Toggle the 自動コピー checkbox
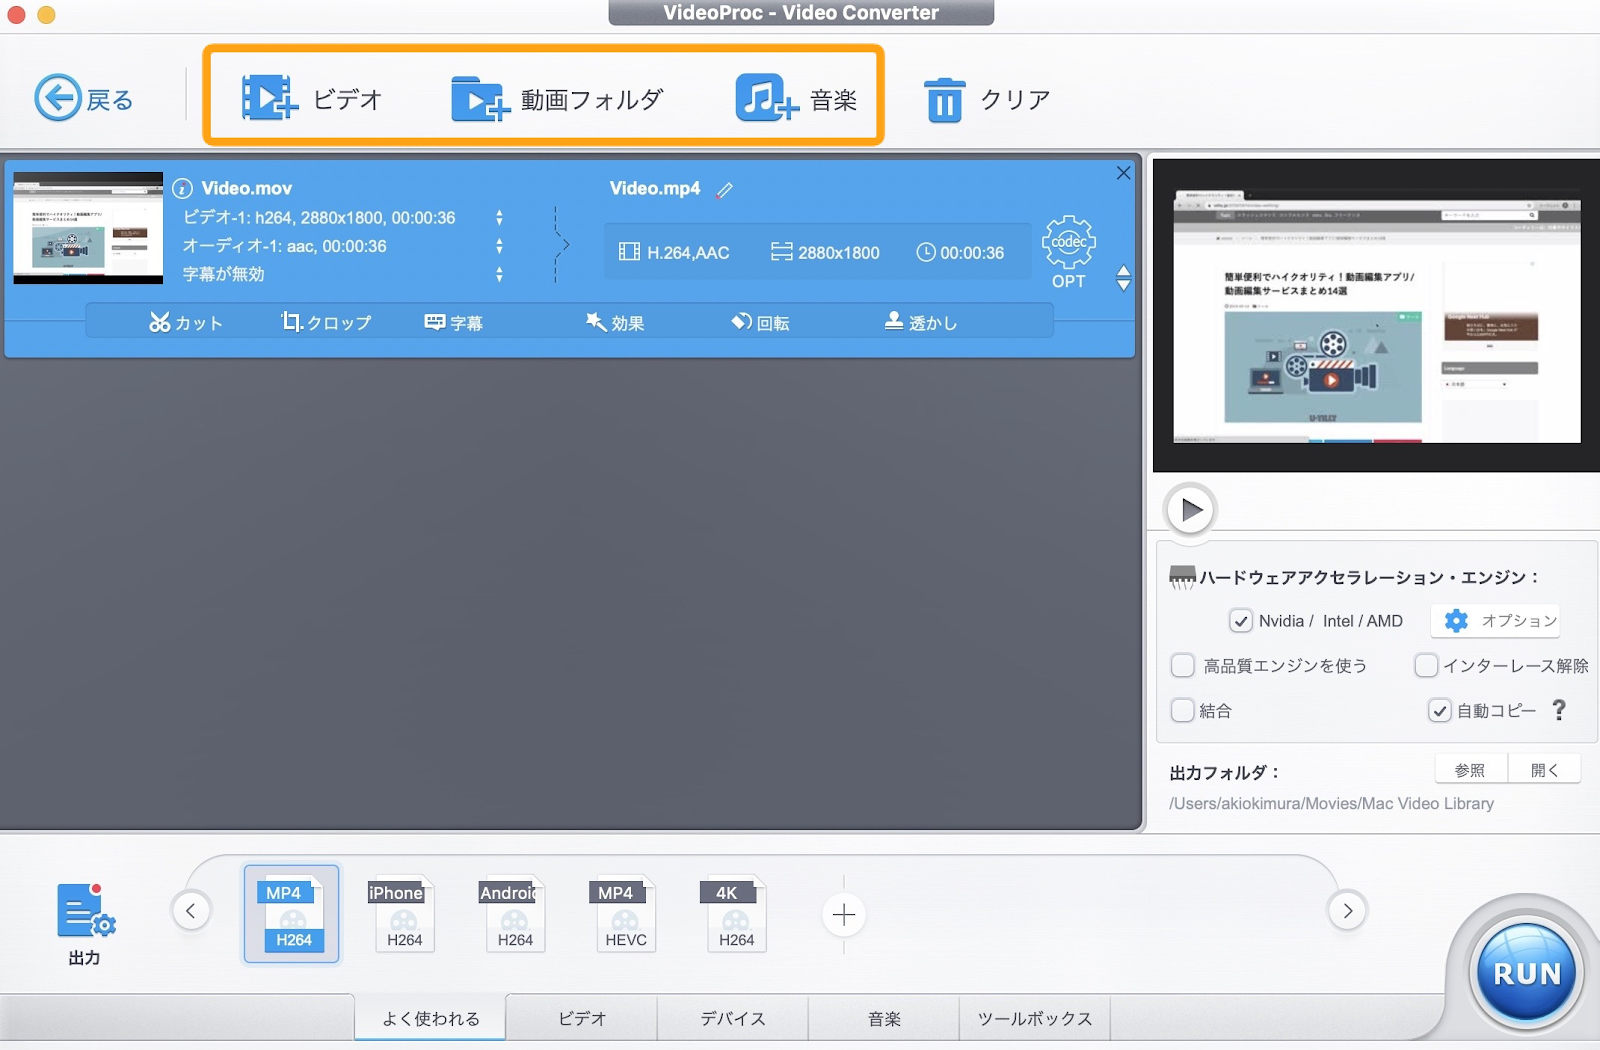This screenshot has width=1600, height=1050. pyautogui.click(x=1439, y=710)
